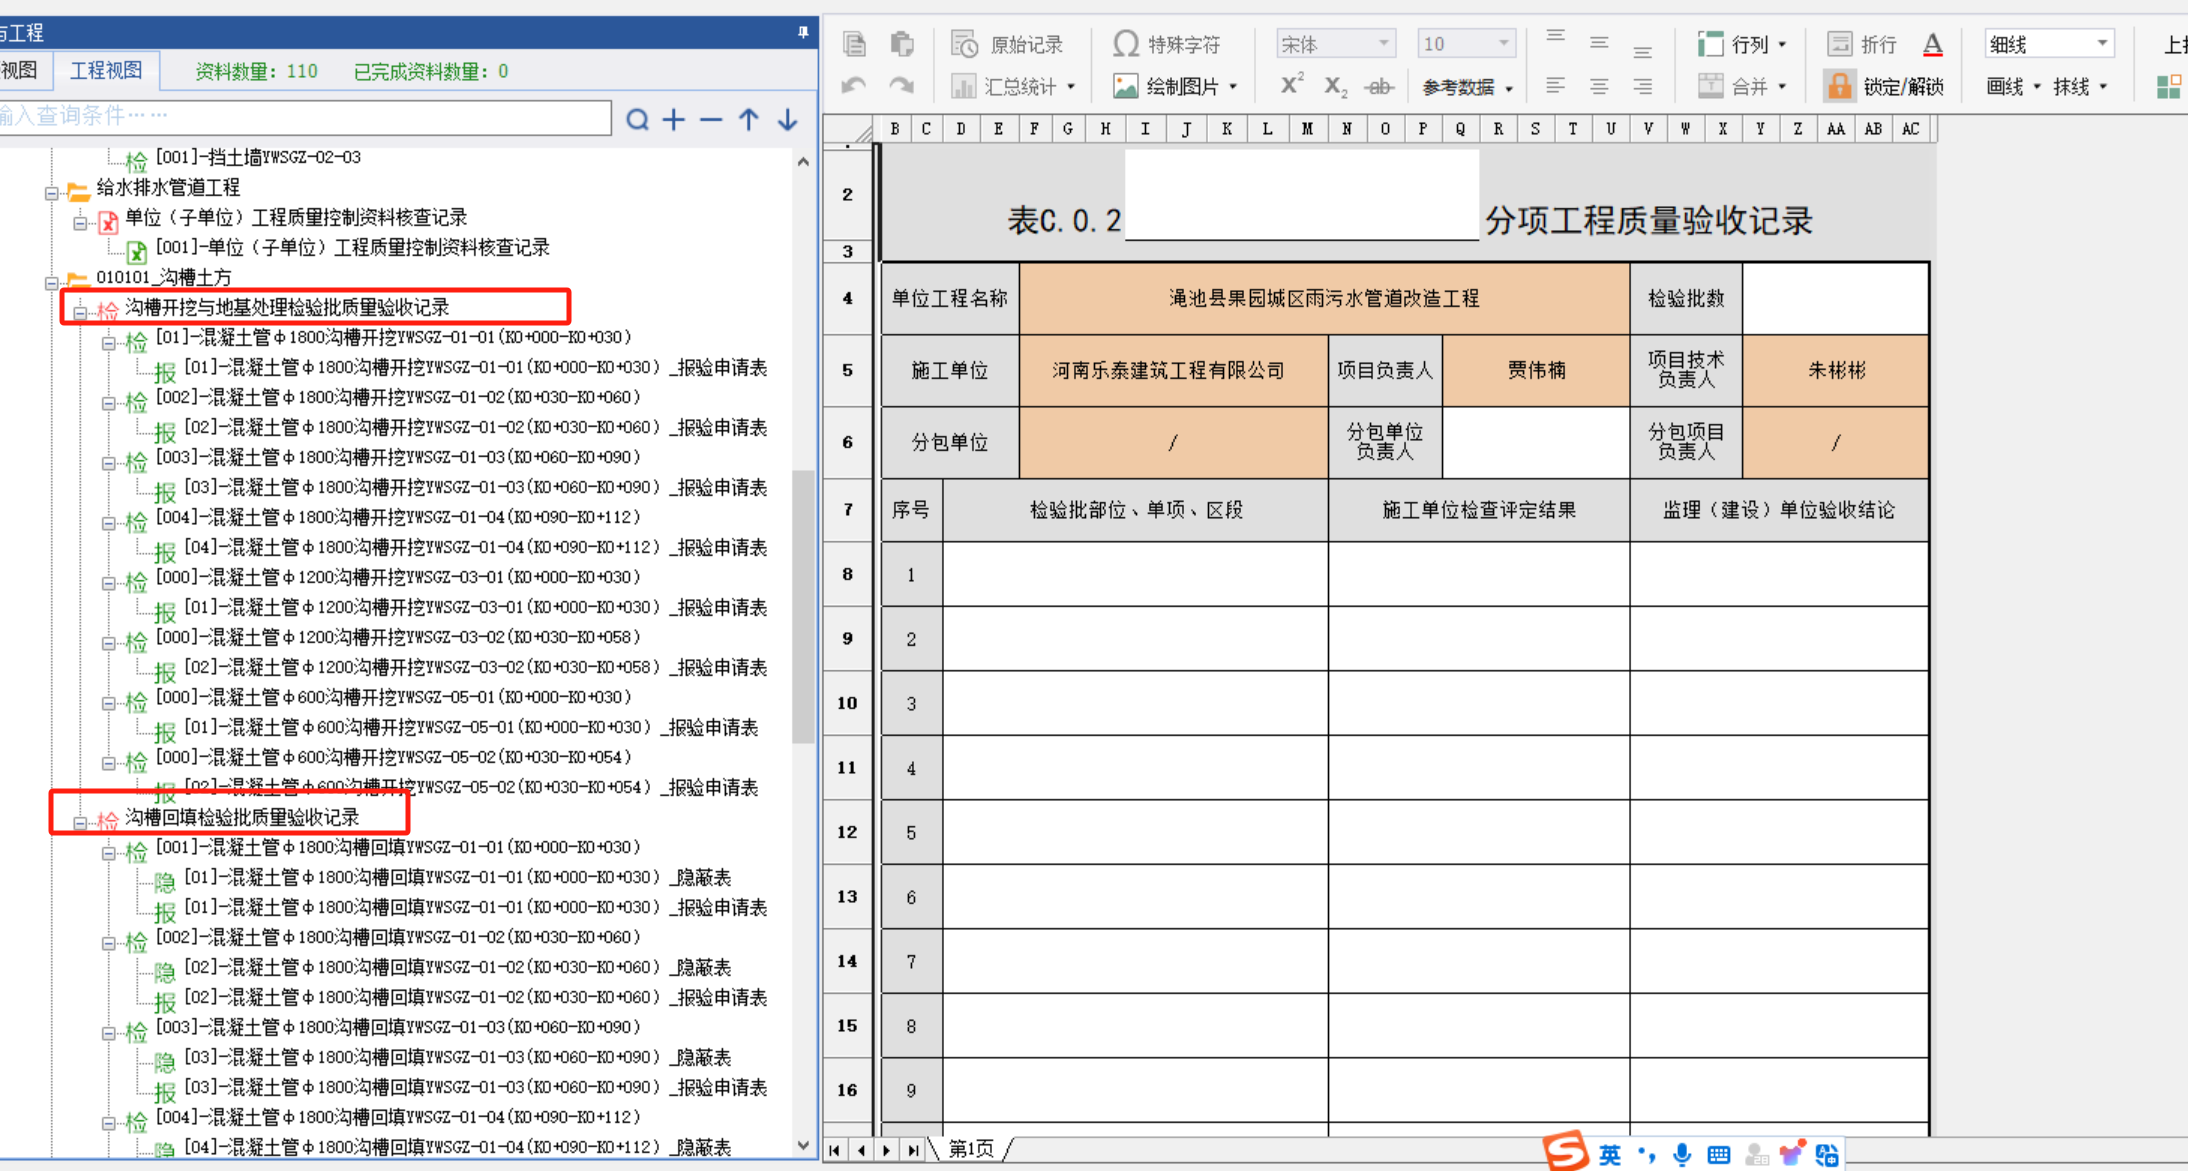This screenshot has width=2188, height=1171.
Task: Select [001]-单位(子单位)工程质量控制资料核查记录 item
Action: coord(352,247)
